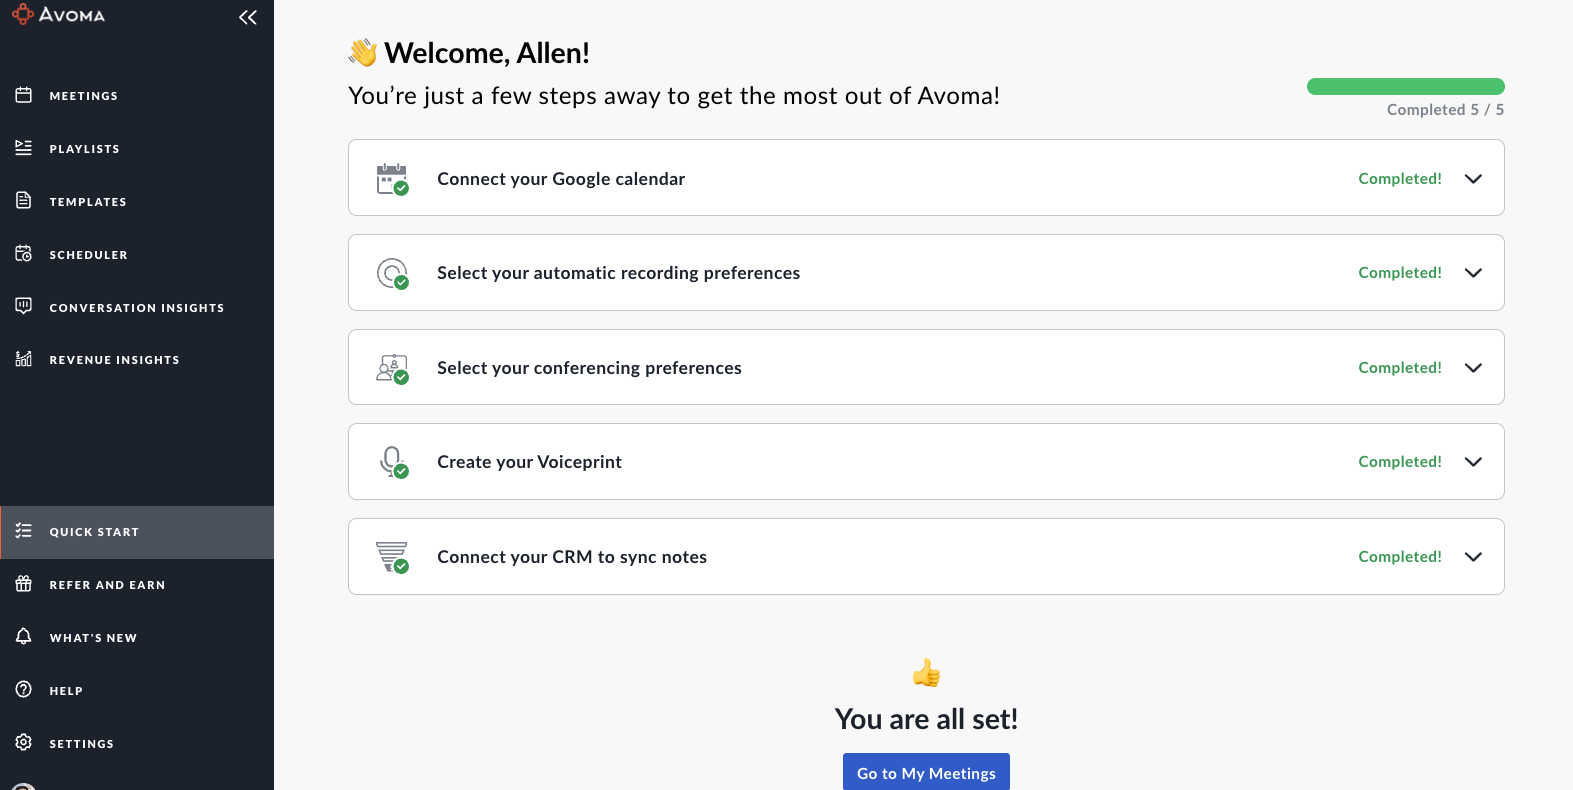The width and height of the screenshot is (1573, 790).
Task: Click the What's New bell icon
Action: point(24,637)
